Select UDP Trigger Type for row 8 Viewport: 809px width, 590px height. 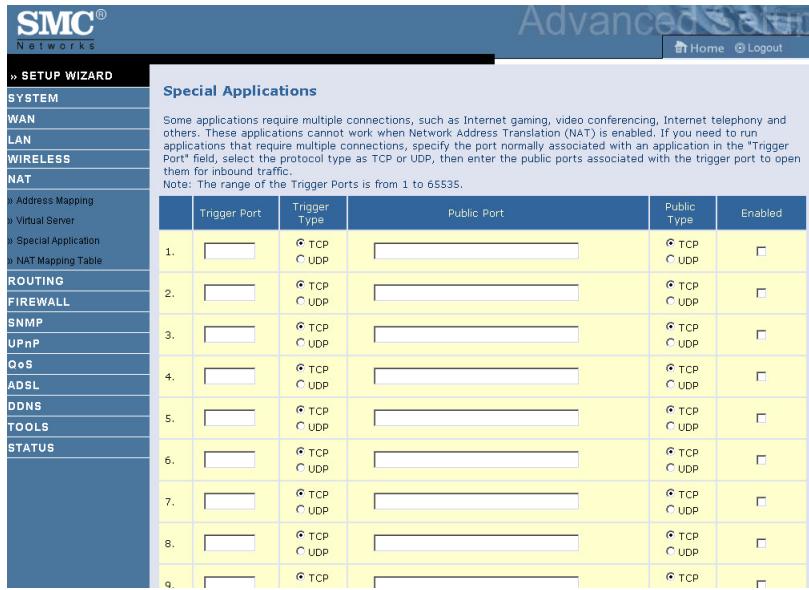pos(300,552)
